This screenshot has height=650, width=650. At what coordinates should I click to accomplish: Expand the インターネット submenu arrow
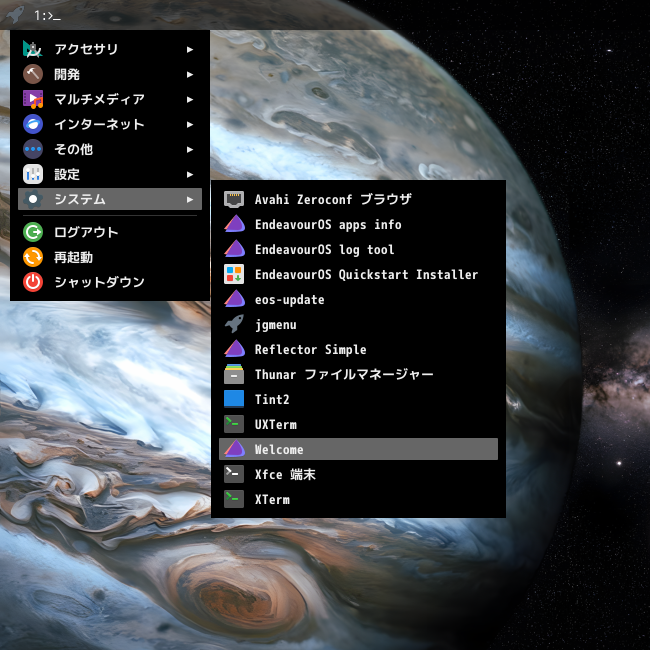[x=190, y=124]
